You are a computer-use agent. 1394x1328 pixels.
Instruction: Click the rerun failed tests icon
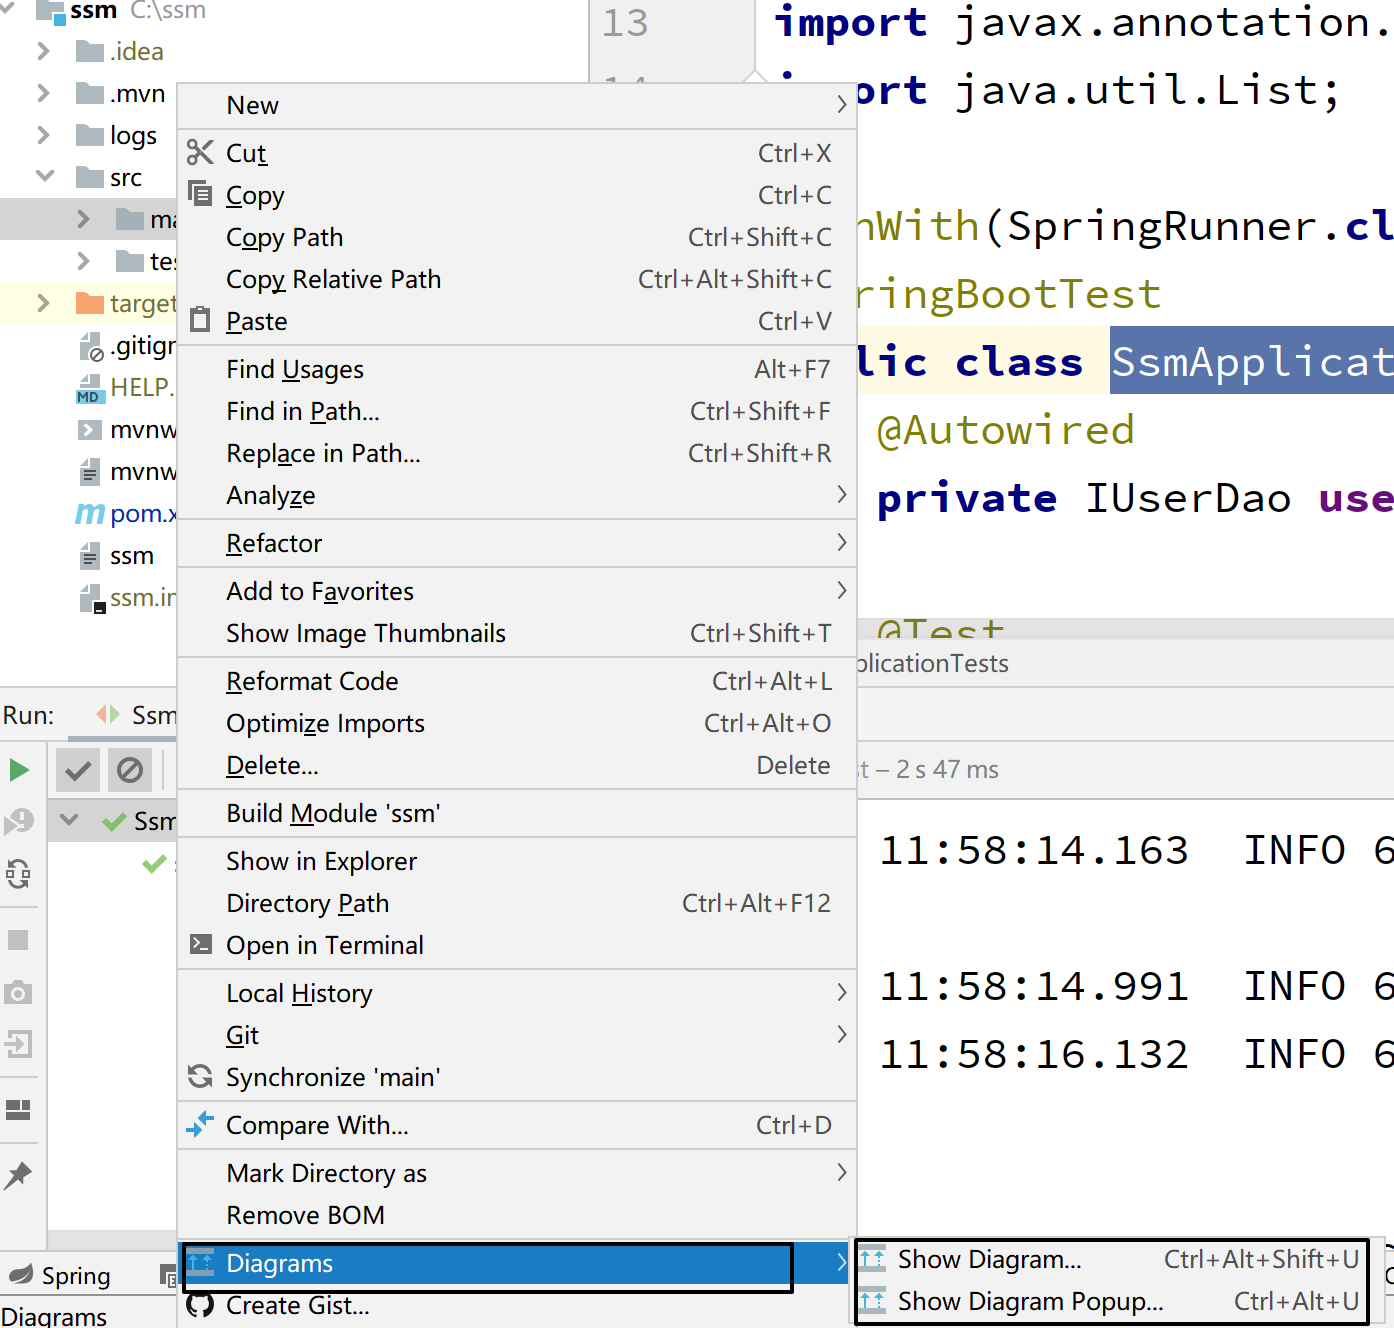(18, 821)
